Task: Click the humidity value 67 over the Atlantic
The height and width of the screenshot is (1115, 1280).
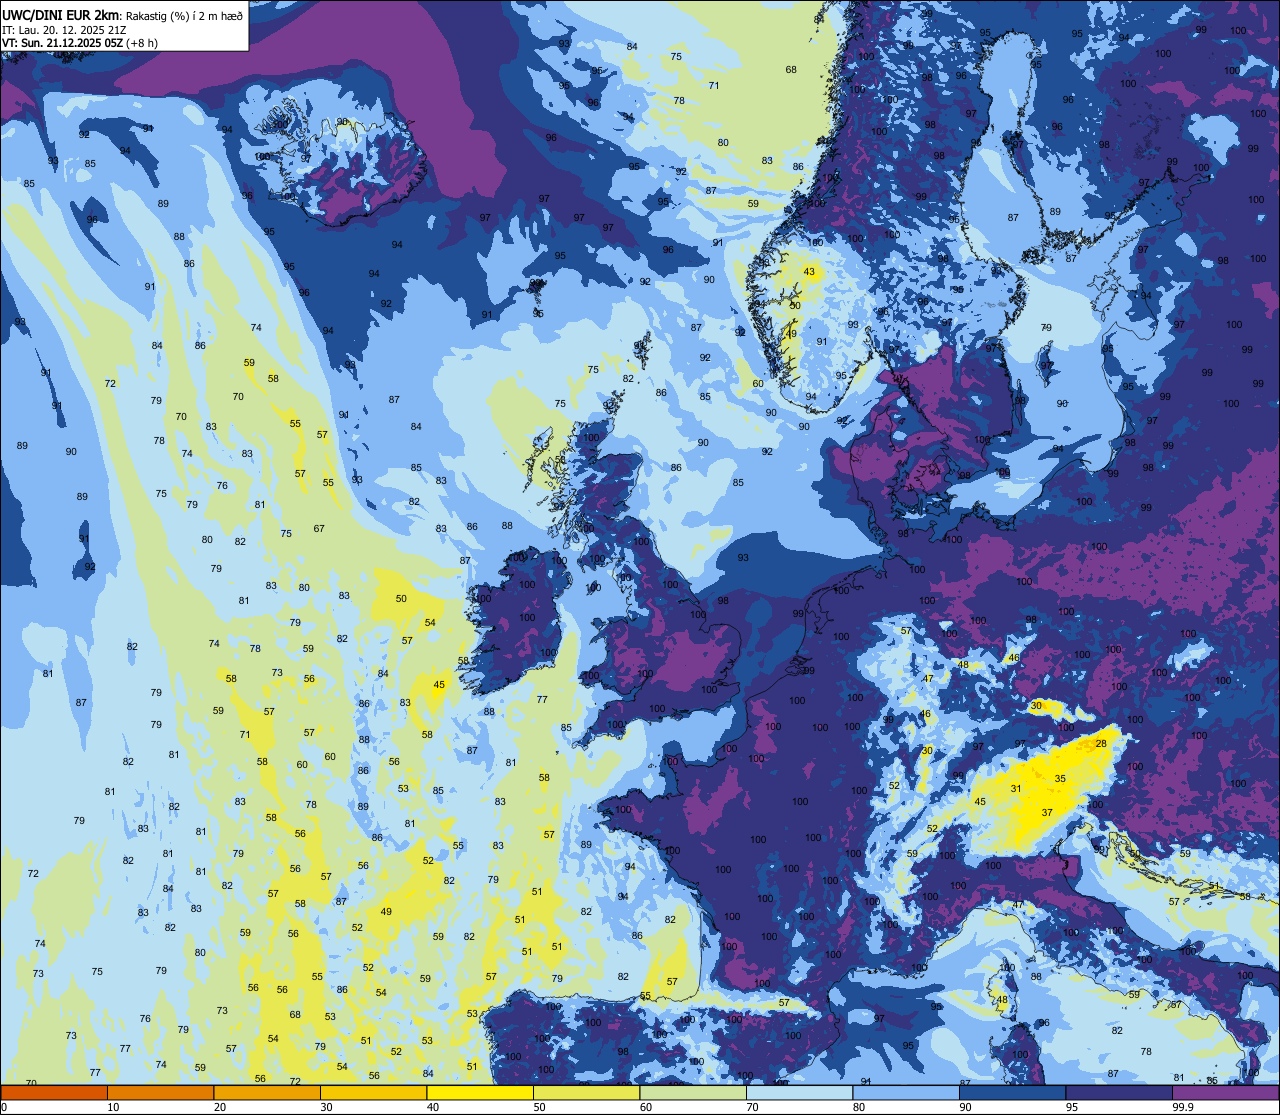Action: (319, 528)
